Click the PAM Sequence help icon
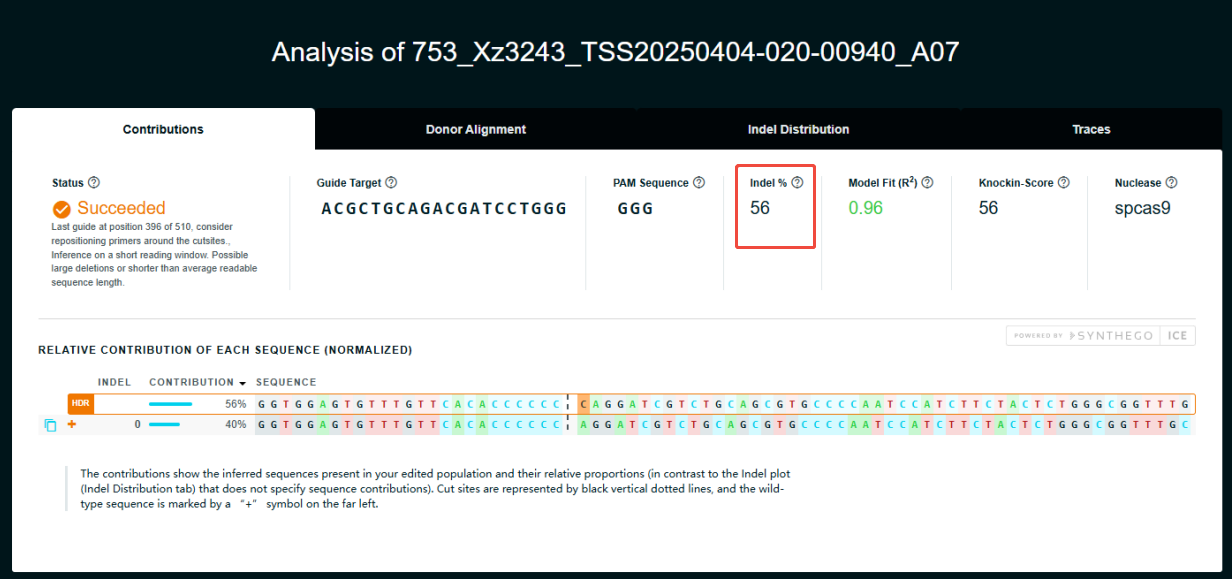Viewport: 1232px width, 579px height. pos(699,182)
